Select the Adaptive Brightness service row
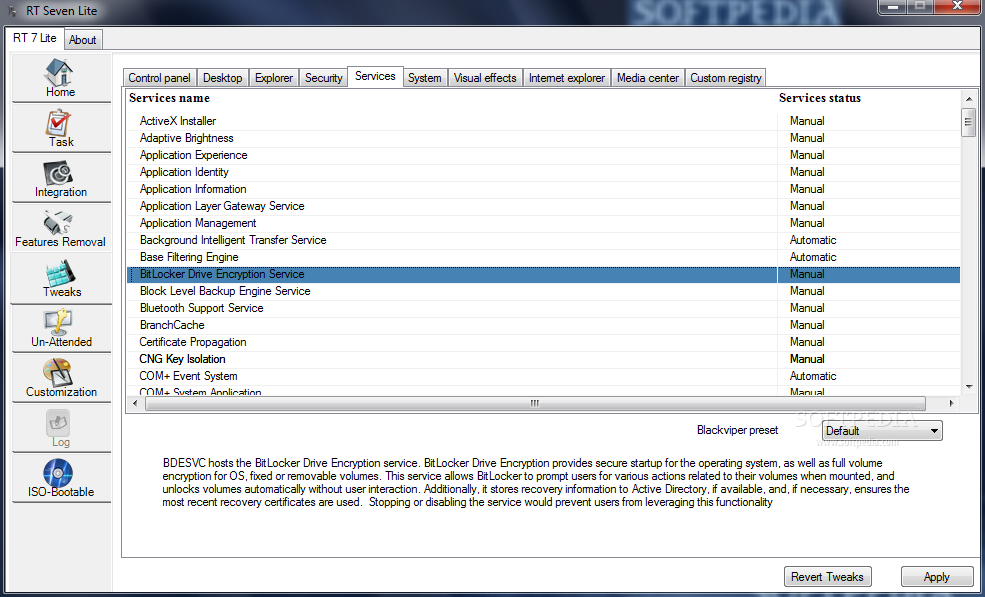The height and width of the screenshot is (597, 985). click(x=543, y=138)
